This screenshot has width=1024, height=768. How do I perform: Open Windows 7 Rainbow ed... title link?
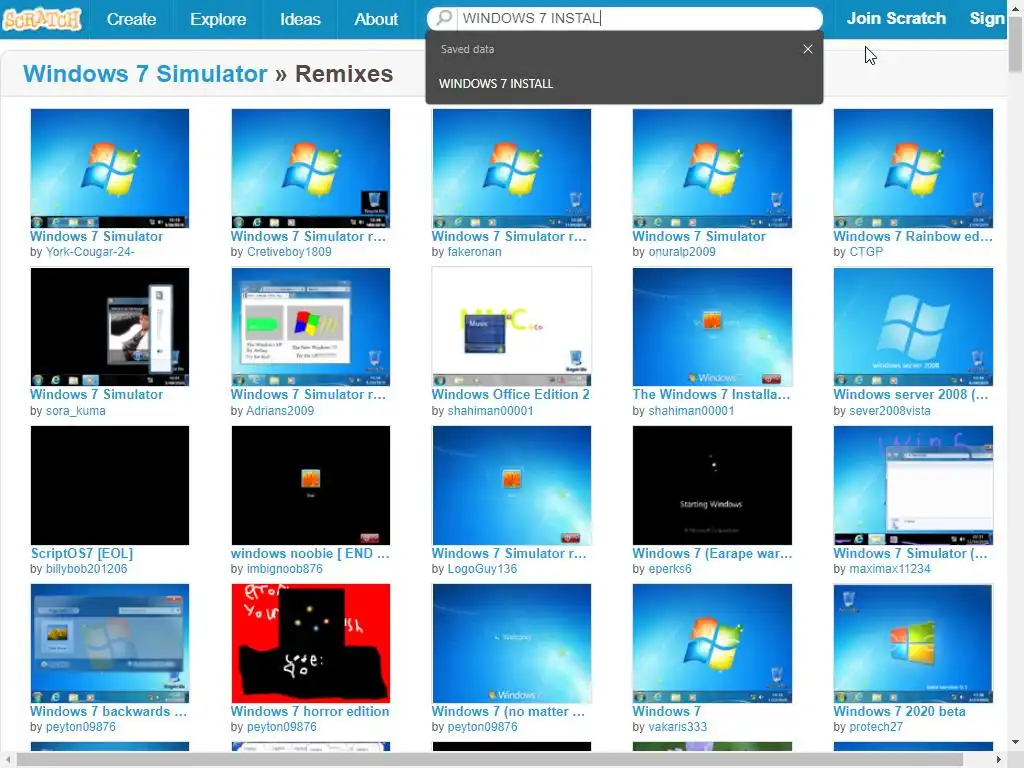click(913, 236)
